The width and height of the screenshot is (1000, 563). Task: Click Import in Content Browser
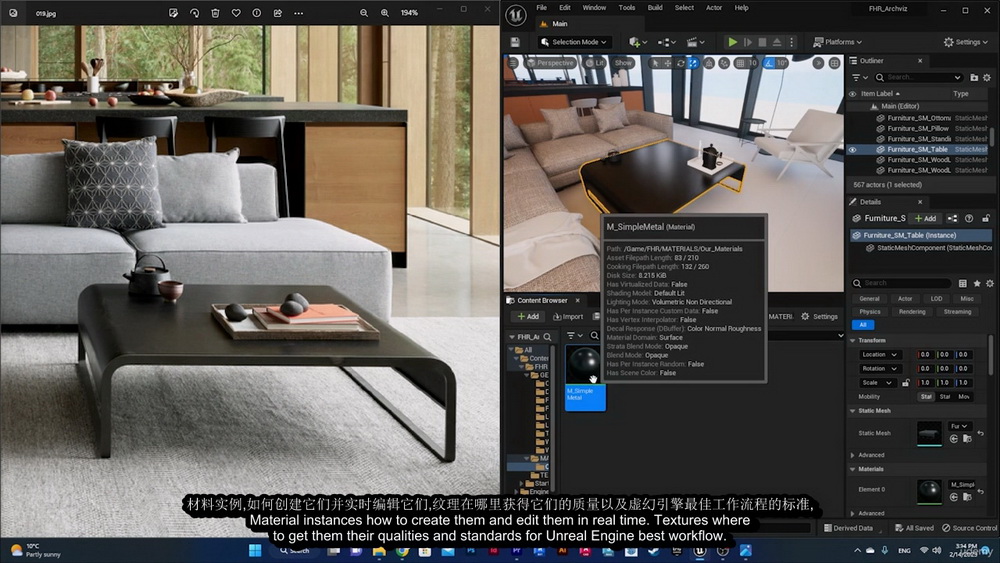pyautogui.click(x=568, y=316)
